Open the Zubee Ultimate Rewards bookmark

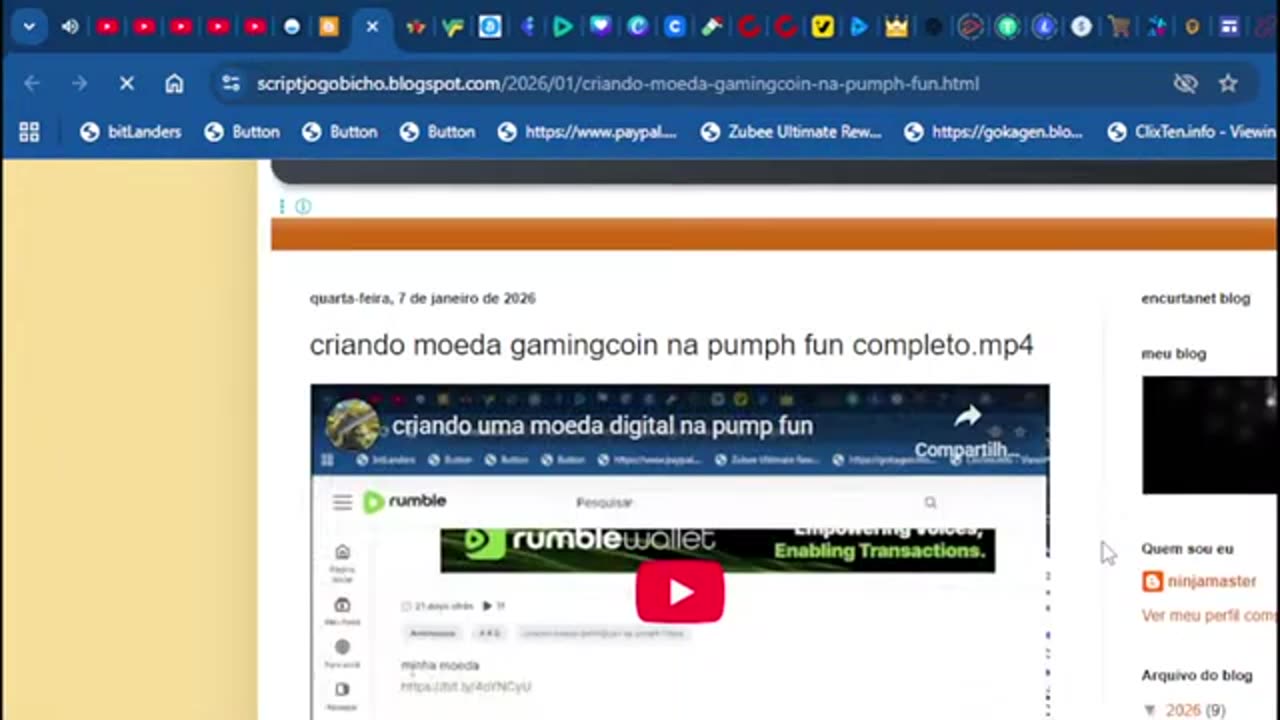[791, 132]
